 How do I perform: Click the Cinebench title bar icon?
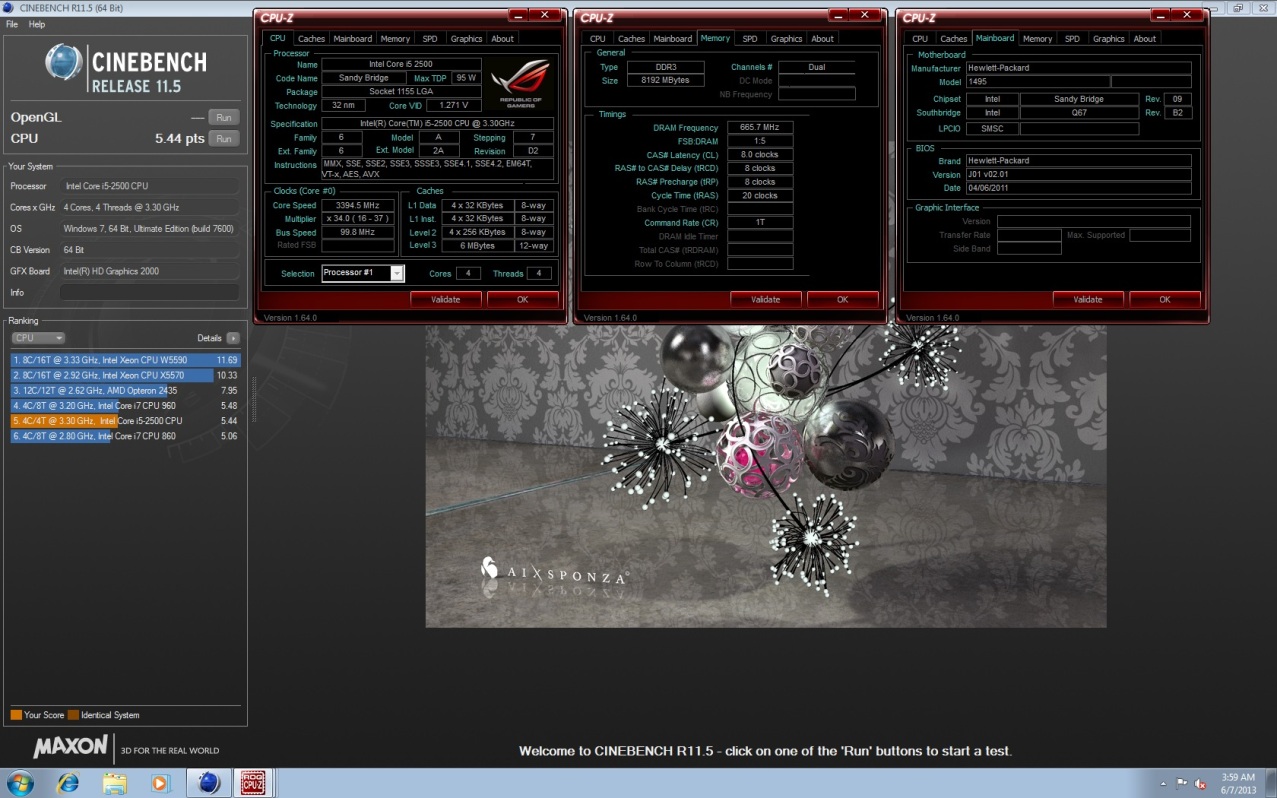pyautogui.click(x=9, y=8)
